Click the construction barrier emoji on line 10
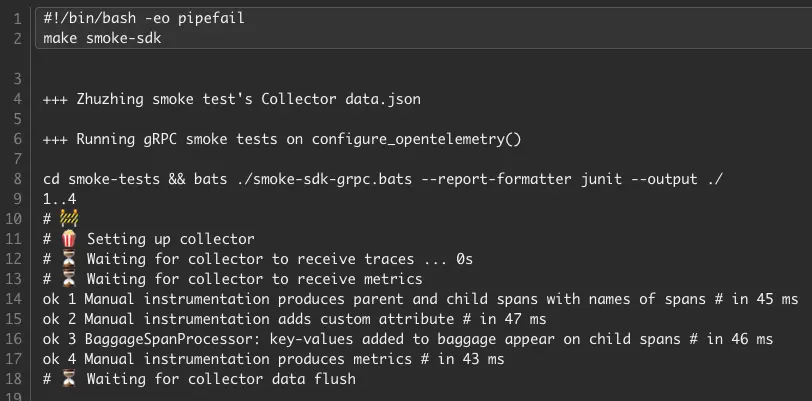 pyautogui.click(x=68, y=219)
